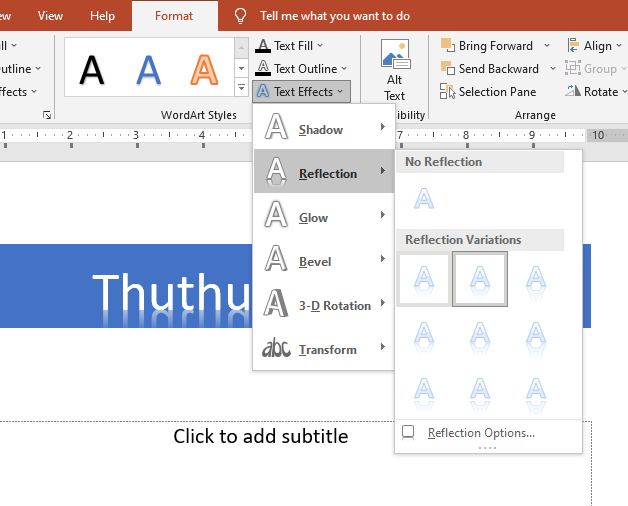The width and height of the screenshot is (628, 506).
Task: Click the Bevel A icon in menu
Action: tap(276, 259)
